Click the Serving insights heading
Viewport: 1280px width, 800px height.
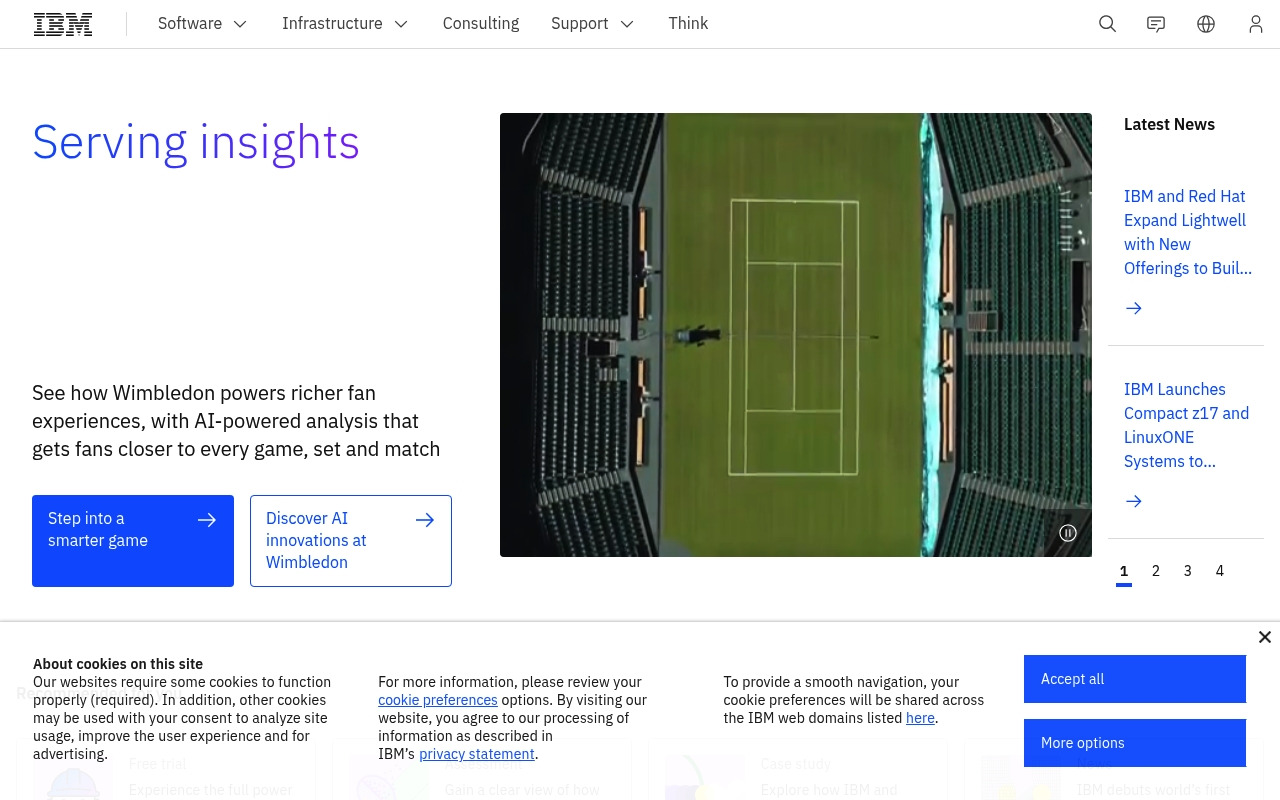pos(196,142)
